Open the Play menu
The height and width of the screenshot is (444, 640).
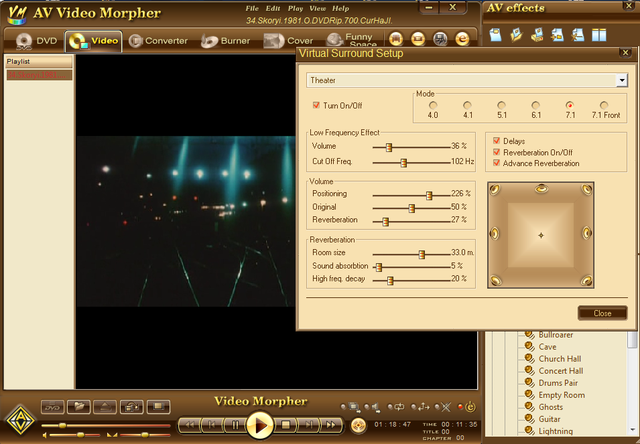tap(295, 9)
